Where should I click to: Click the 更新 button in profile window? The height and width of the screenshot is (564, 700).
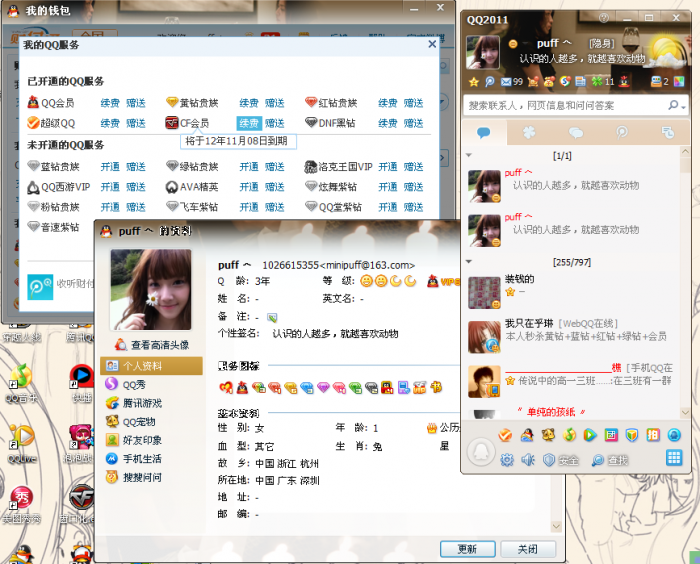click(467, 549)
